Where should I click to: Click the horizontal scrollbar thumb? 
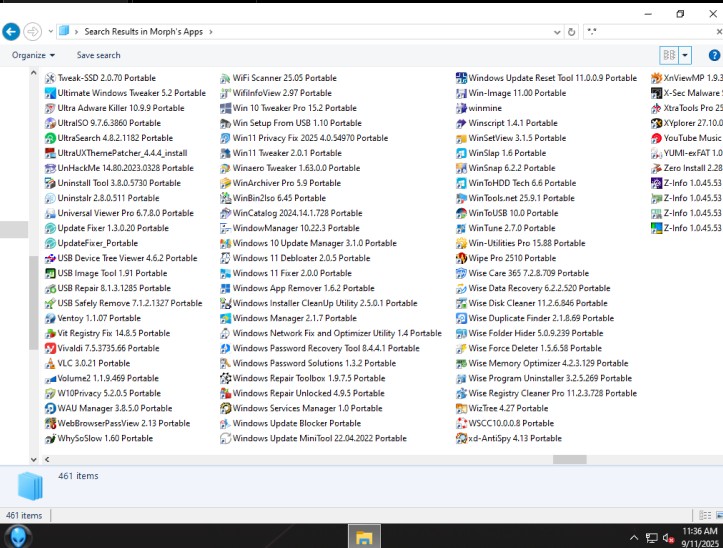569,460
